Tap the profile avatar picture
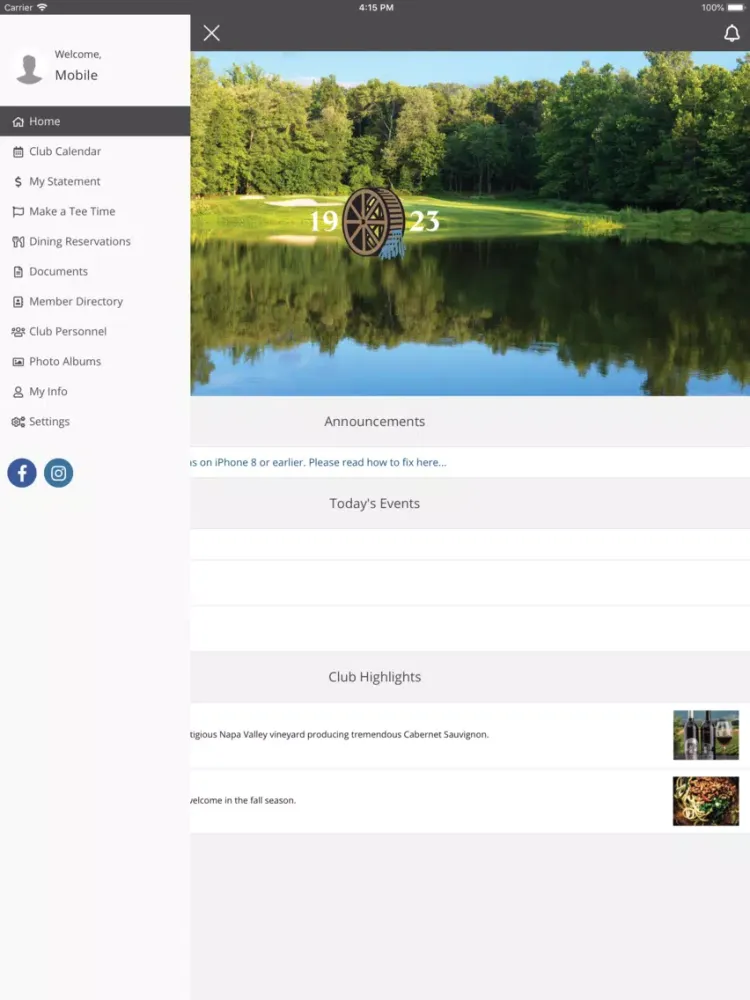 coord(29,69)
